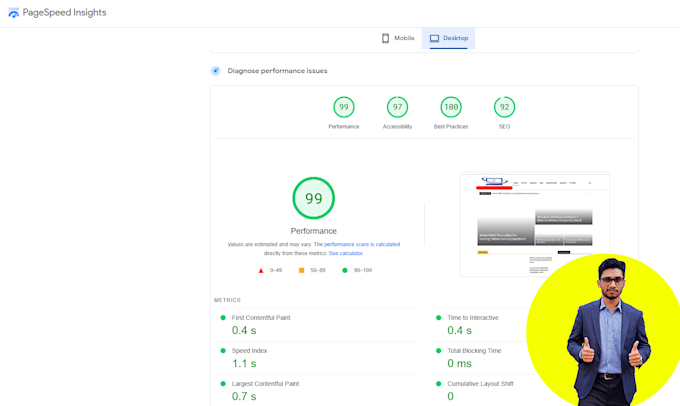Viewport: 680px width, 406px height.
Task: Click the green circle 90–100 legend icon
Action: pyautogui.click(x=345, y=270)
